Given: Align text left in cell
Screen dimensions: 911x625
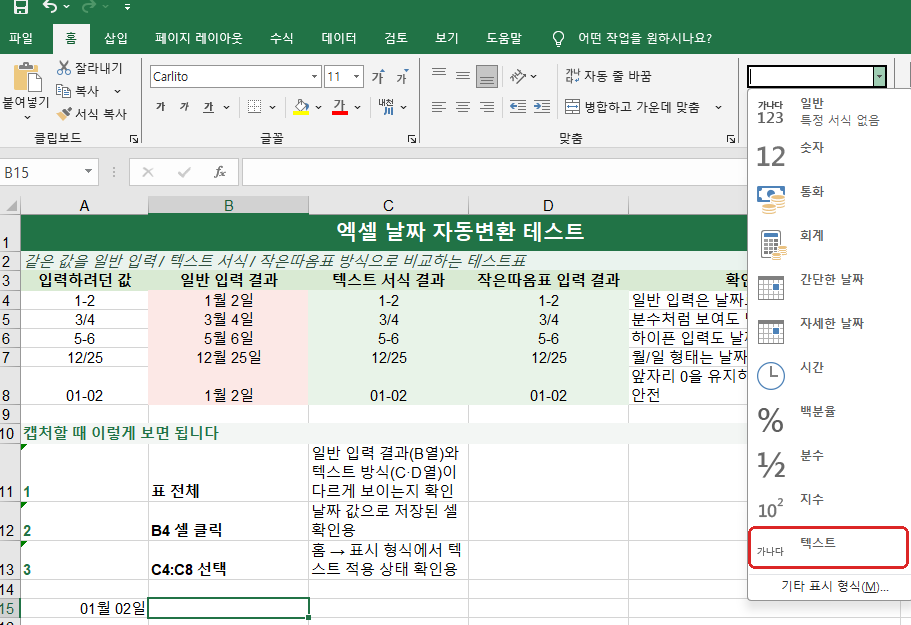Looking at the screenshot, I should (439, 107).
